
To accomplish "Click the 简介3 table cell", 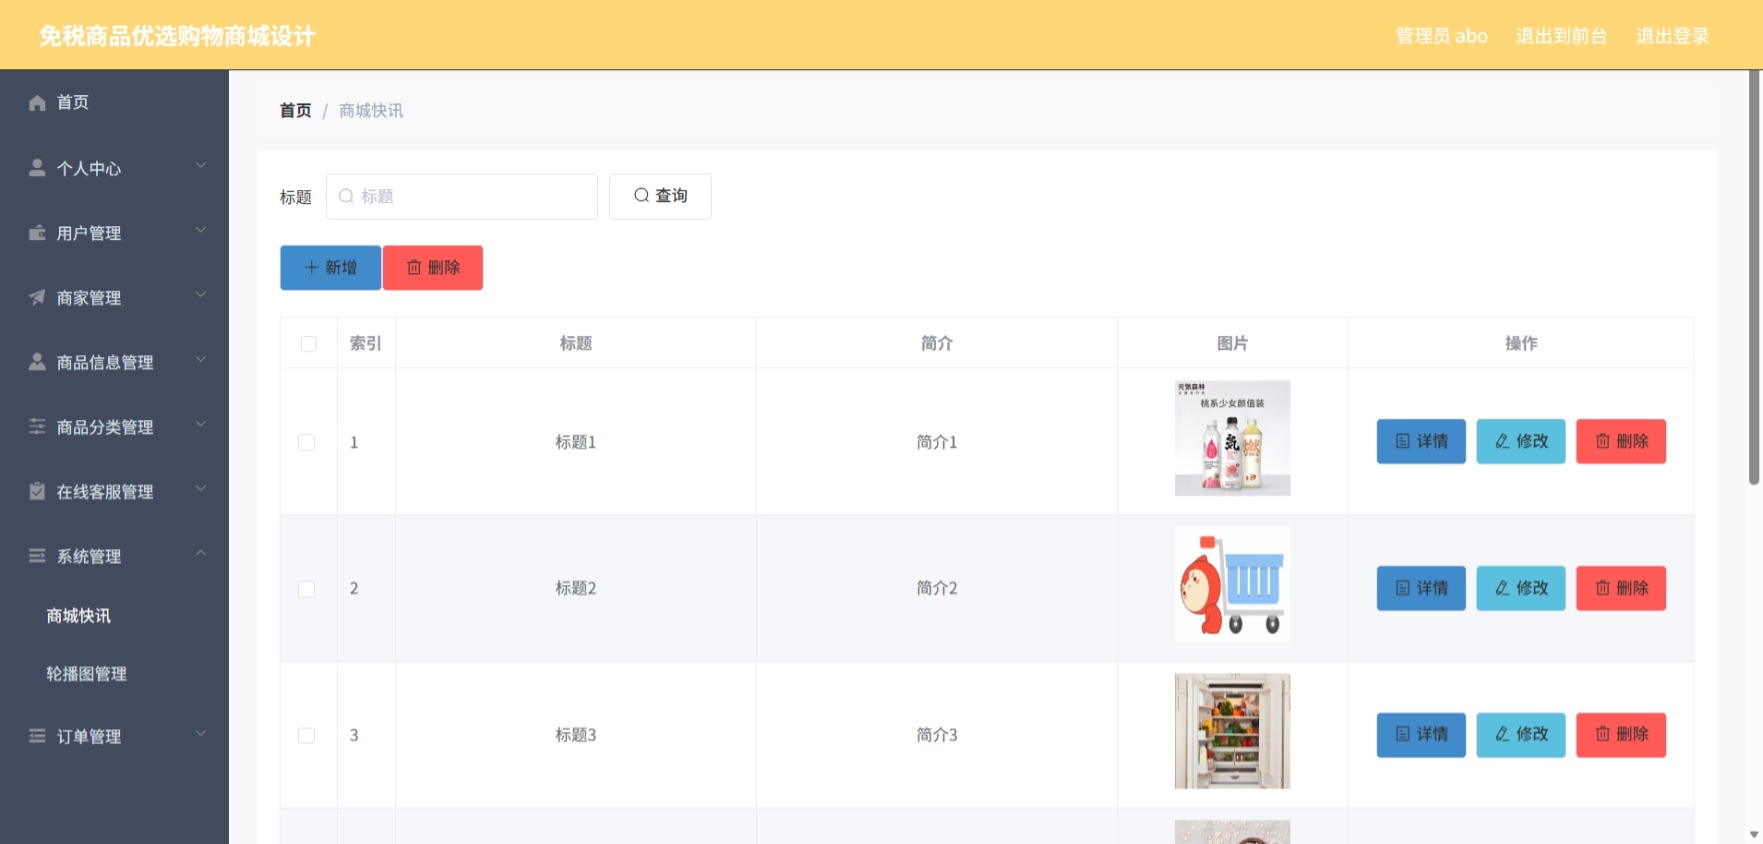I will [x=937, y=735].
